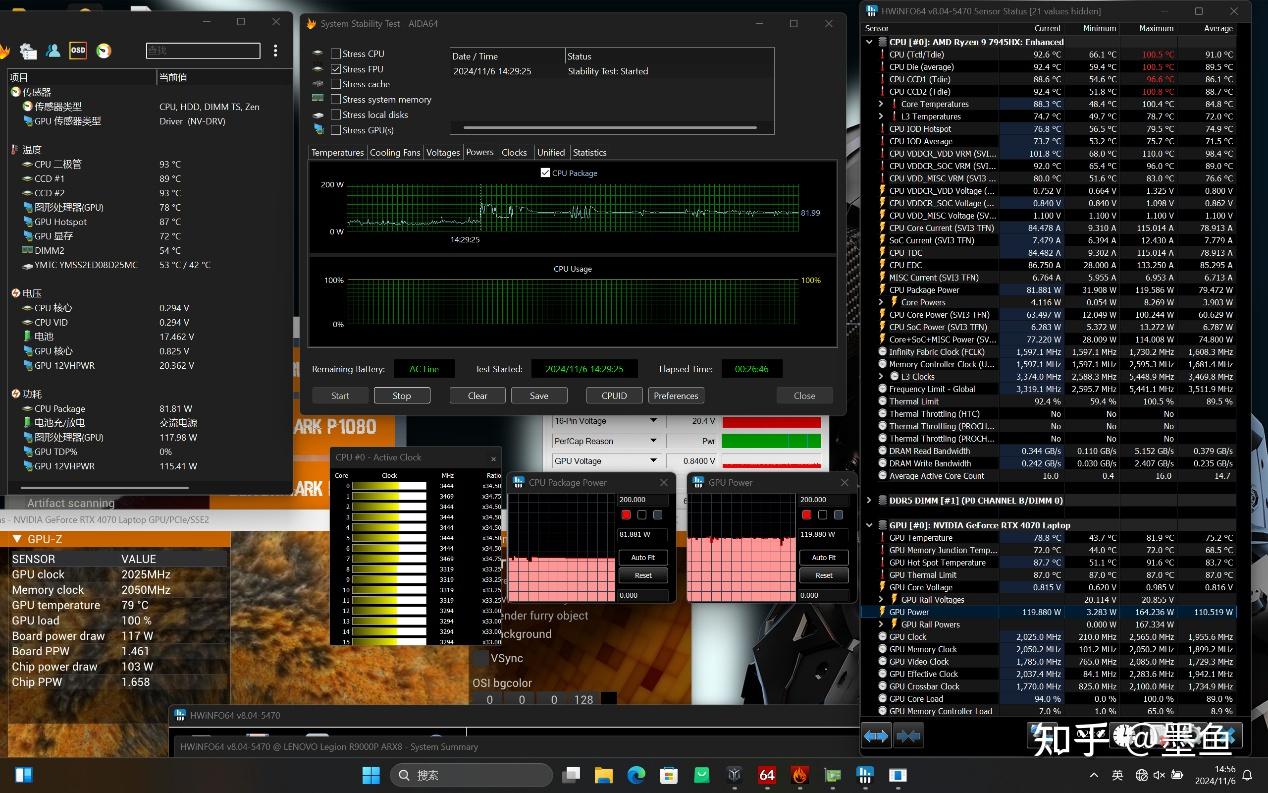Switch to the Temperatures tab

tap(337, 152)
